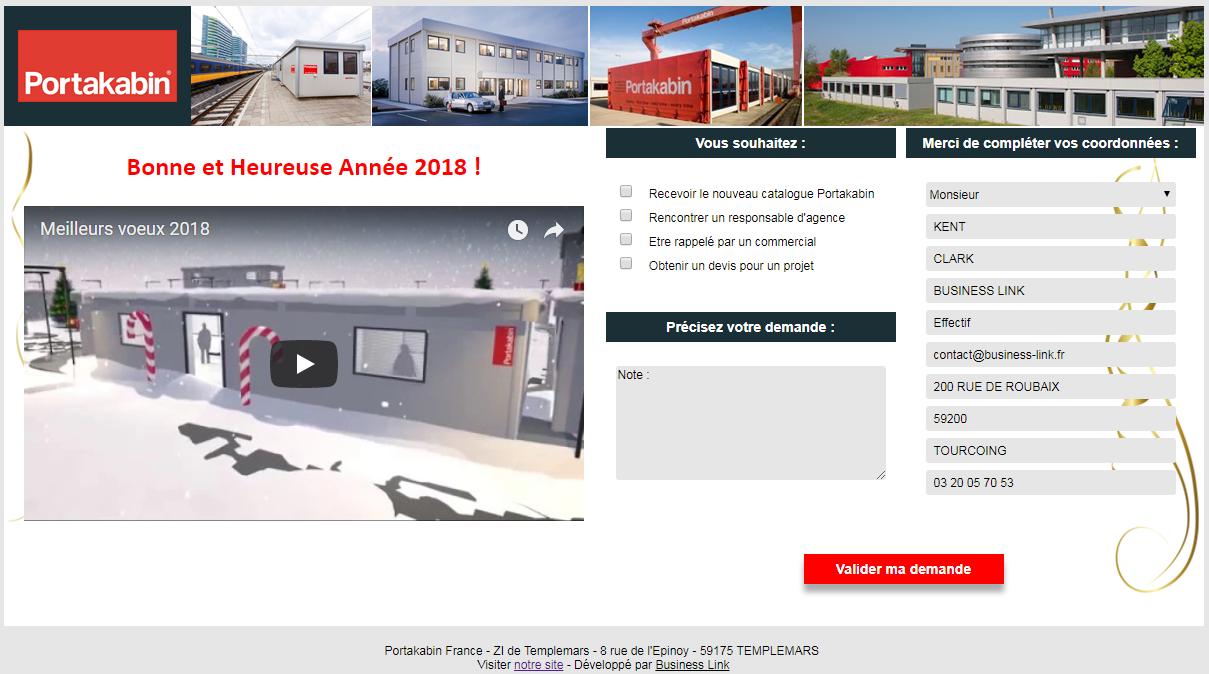Click the Note textarea
This screenshot has height=674, width=1209.
pos(750,423)
